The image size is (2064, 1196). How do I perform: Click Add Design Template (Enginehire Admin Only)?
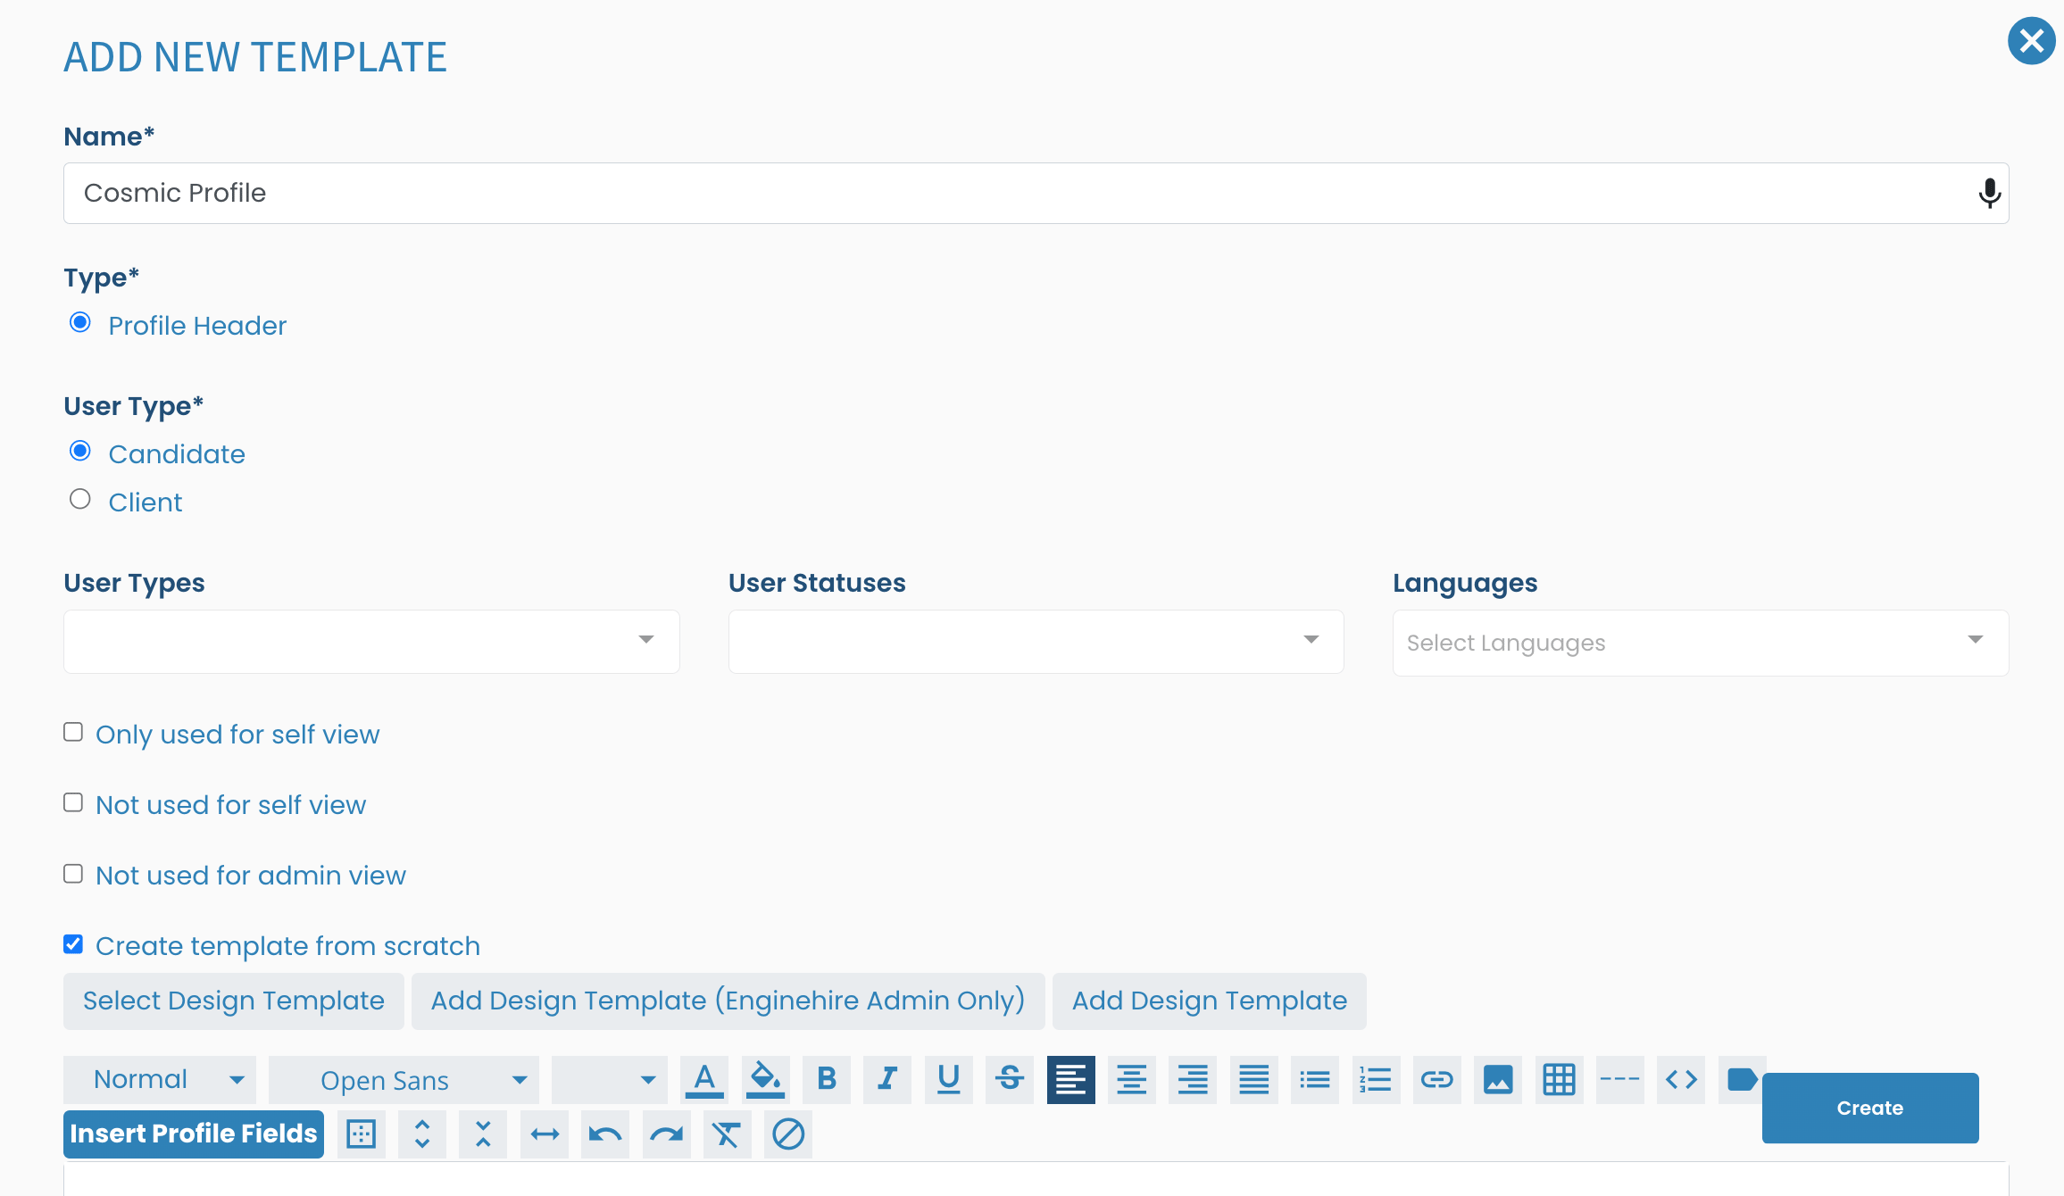pyautogui.click(x=728, y=1001)
